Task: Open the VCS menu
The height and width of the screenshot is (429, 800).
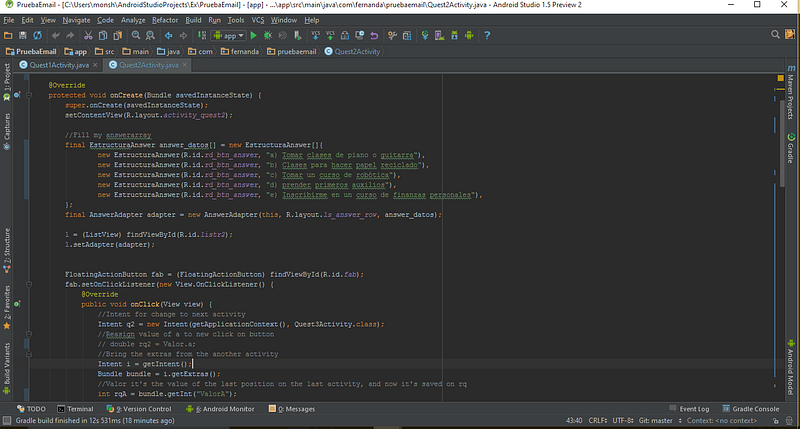Action: (x=258, y=20)
